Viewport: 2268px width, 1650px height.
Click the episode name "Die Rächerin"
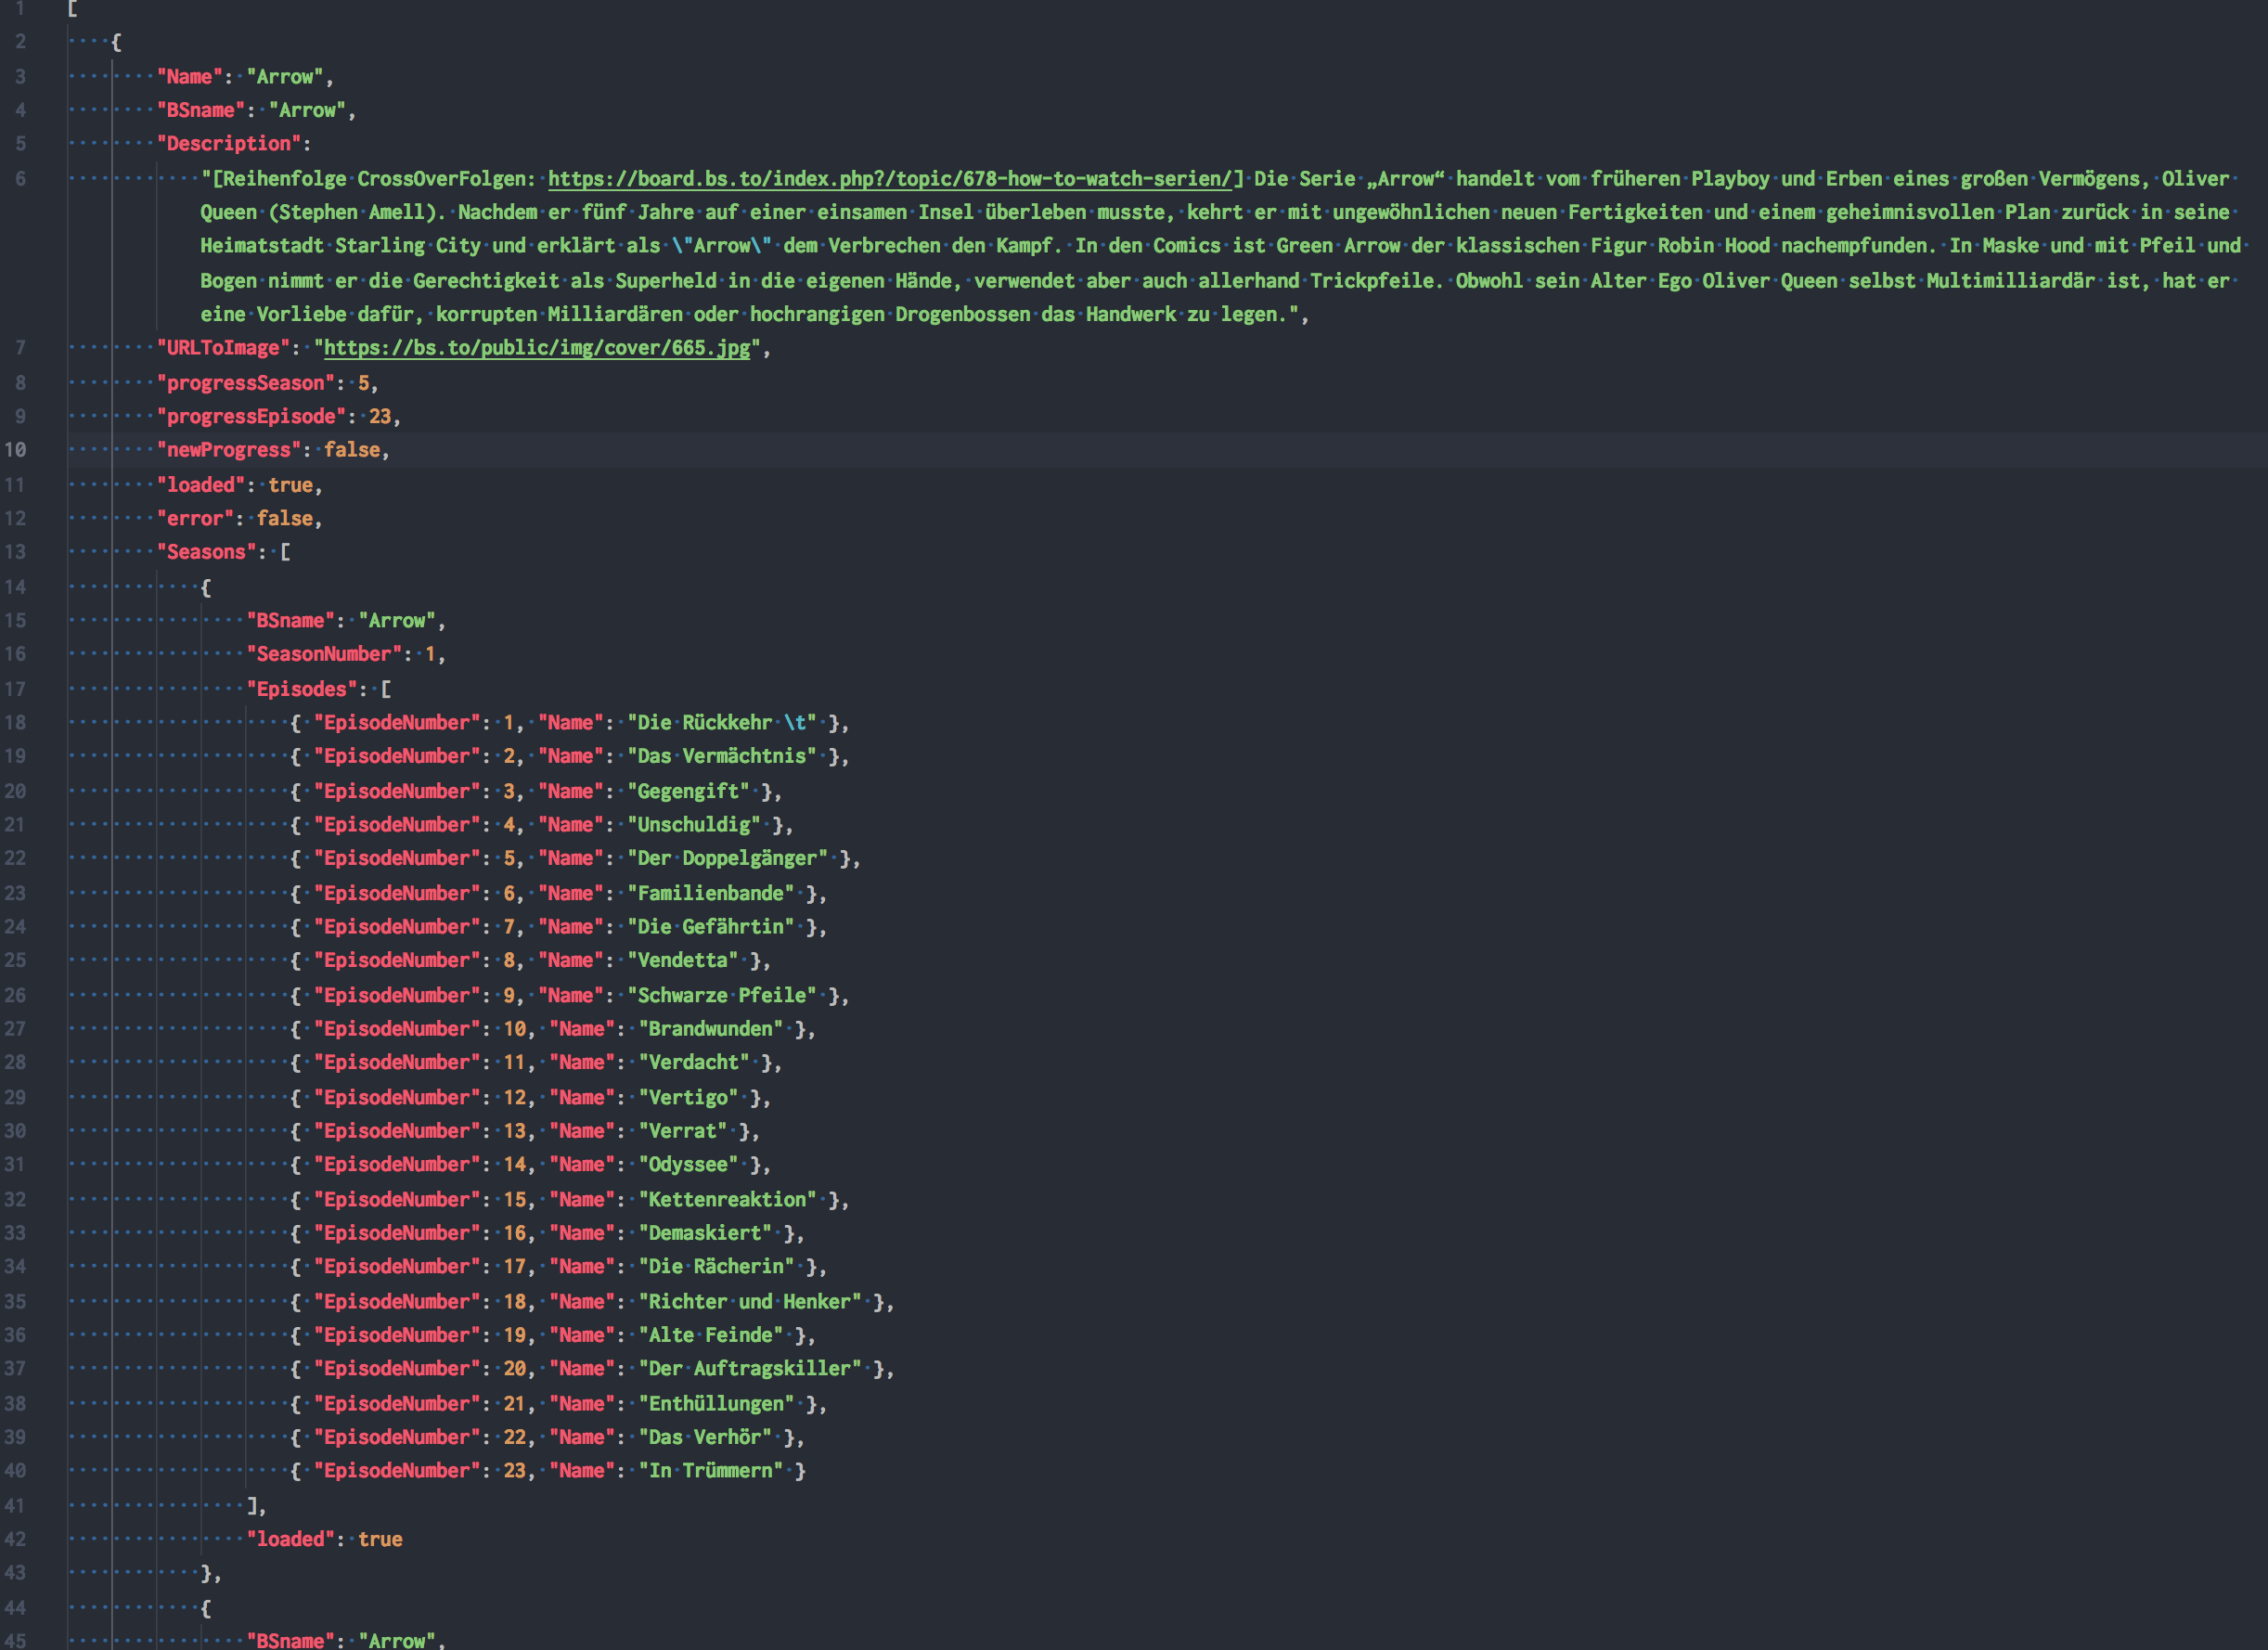[716, 1266]
